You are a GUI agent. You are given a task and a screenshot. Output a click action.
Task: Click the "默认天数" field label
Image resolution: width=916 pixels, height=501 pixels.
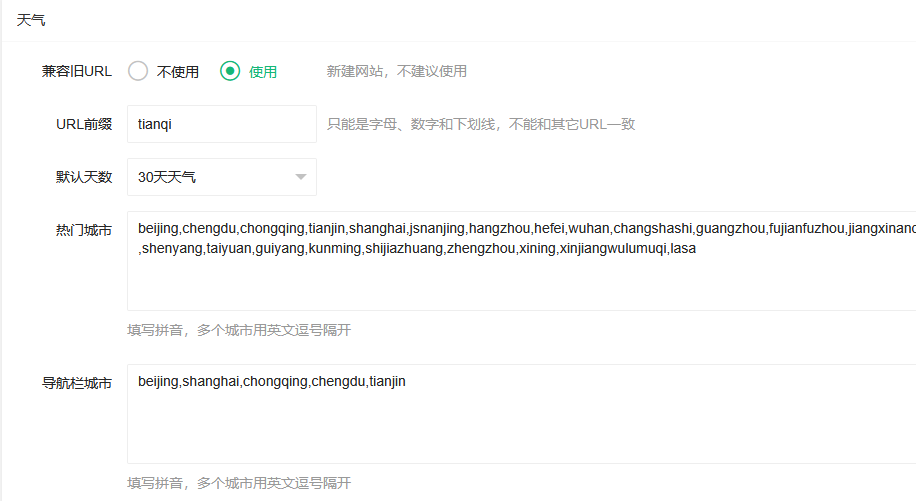[84, 177]
